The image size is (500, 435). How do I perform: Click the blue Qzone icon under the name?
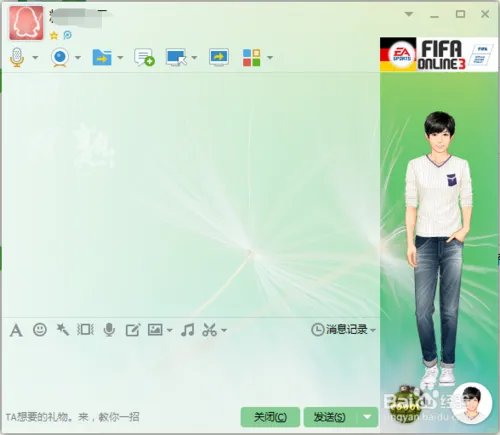(68, 35)
